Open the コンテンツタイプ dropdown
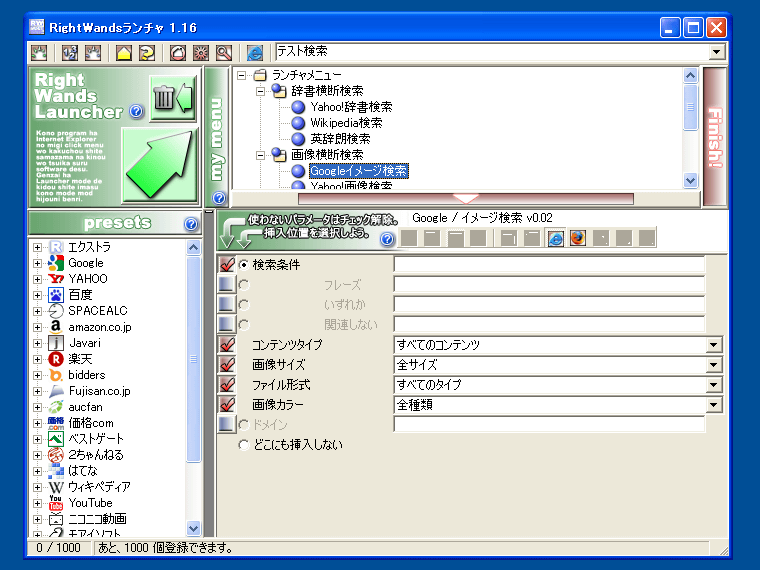The height and width of the screenshot is (570, 760). [x=713, y=345]
